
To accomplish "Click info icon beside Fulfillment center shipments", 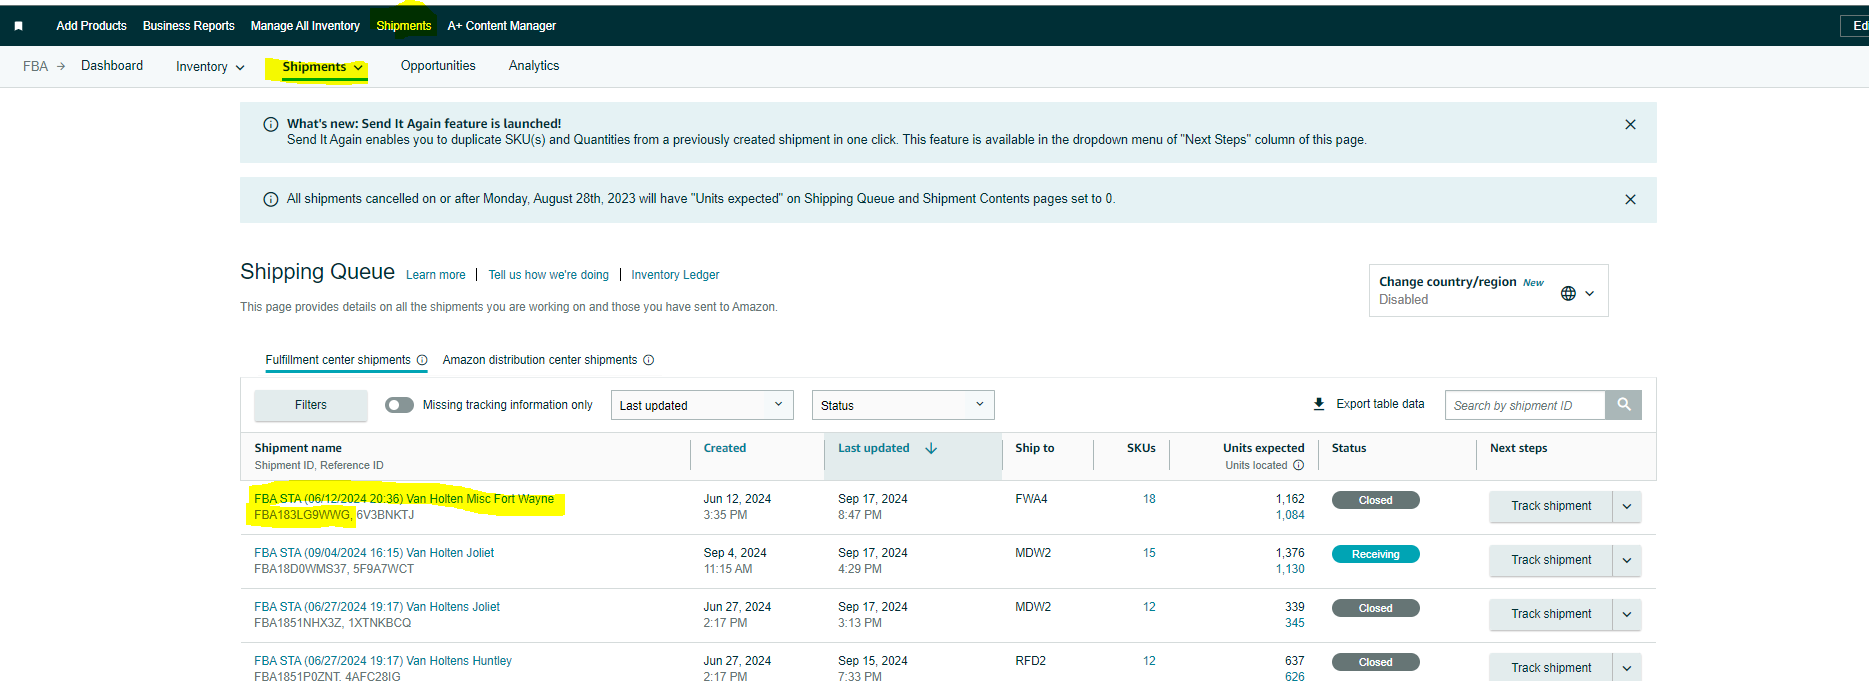I will [422, 360].
